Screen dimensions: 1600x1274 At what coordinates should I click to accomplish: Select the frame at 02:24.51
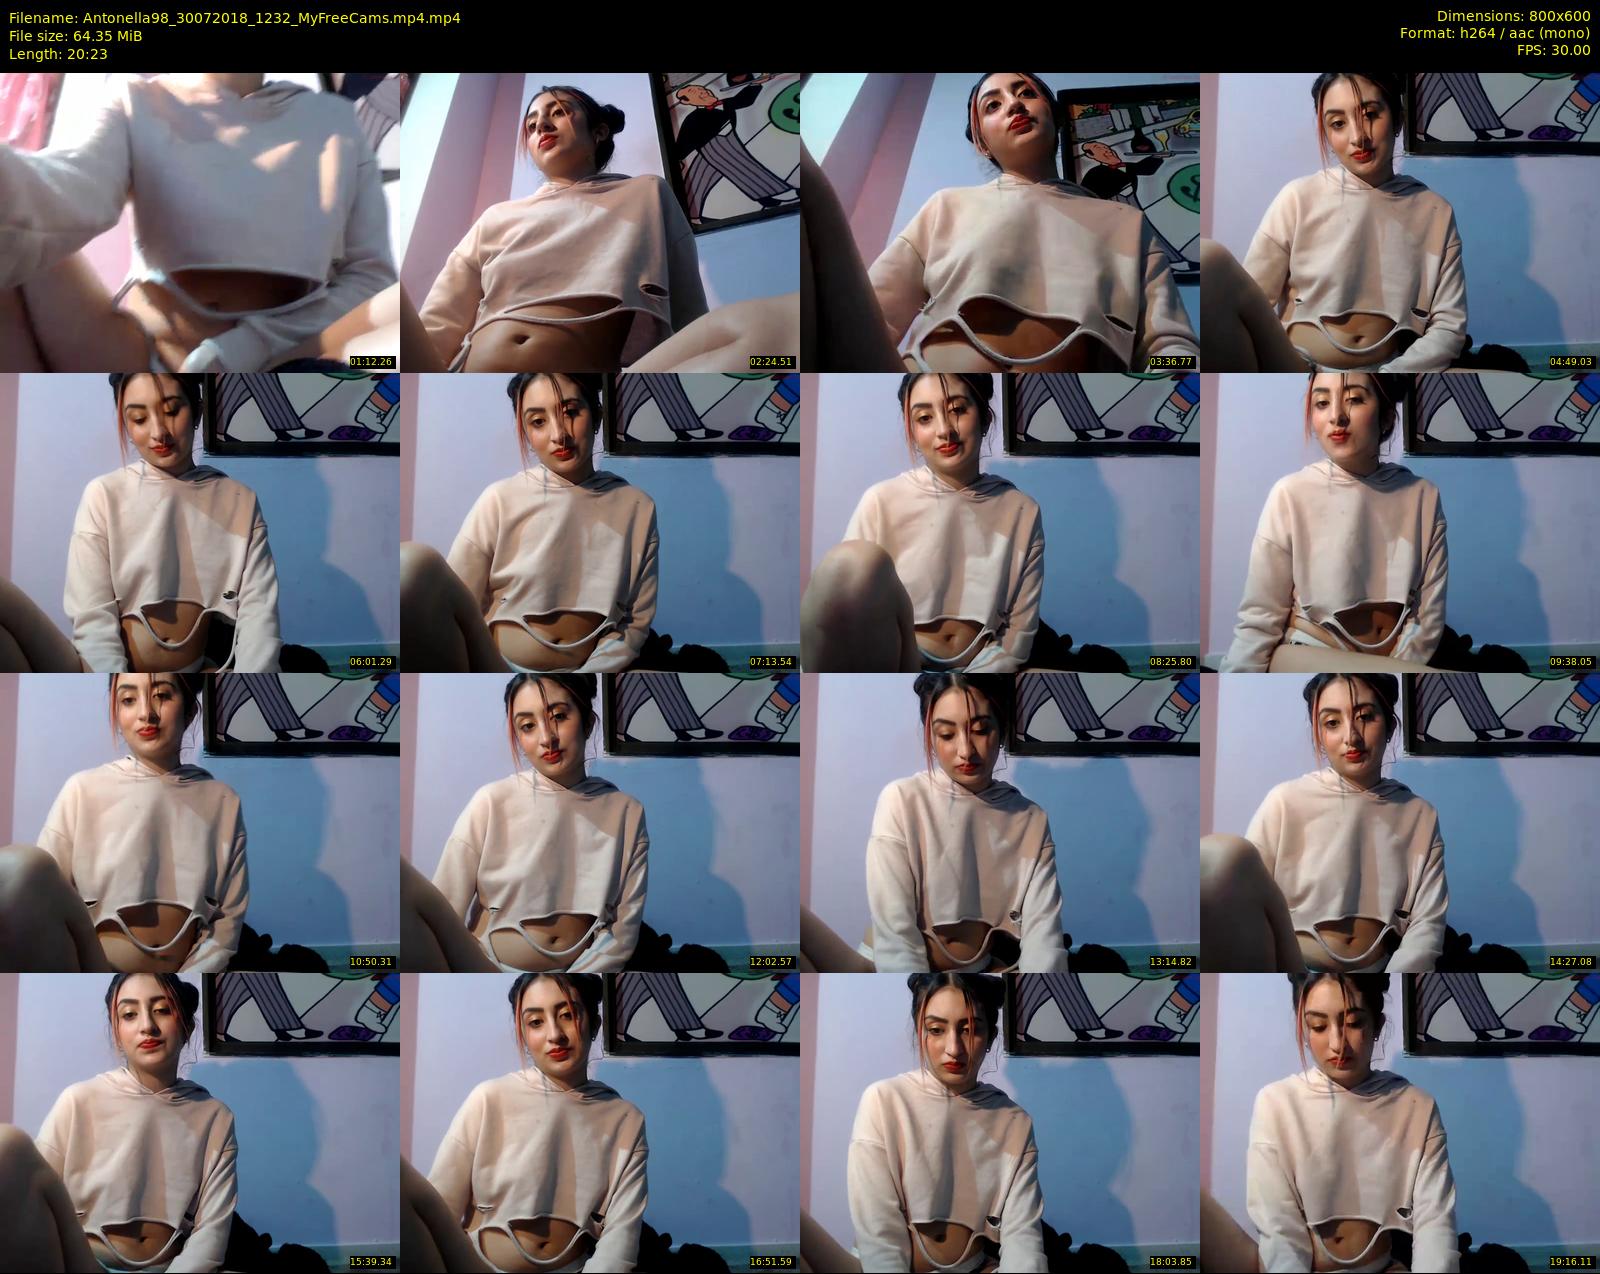click(x=600, y=222)
